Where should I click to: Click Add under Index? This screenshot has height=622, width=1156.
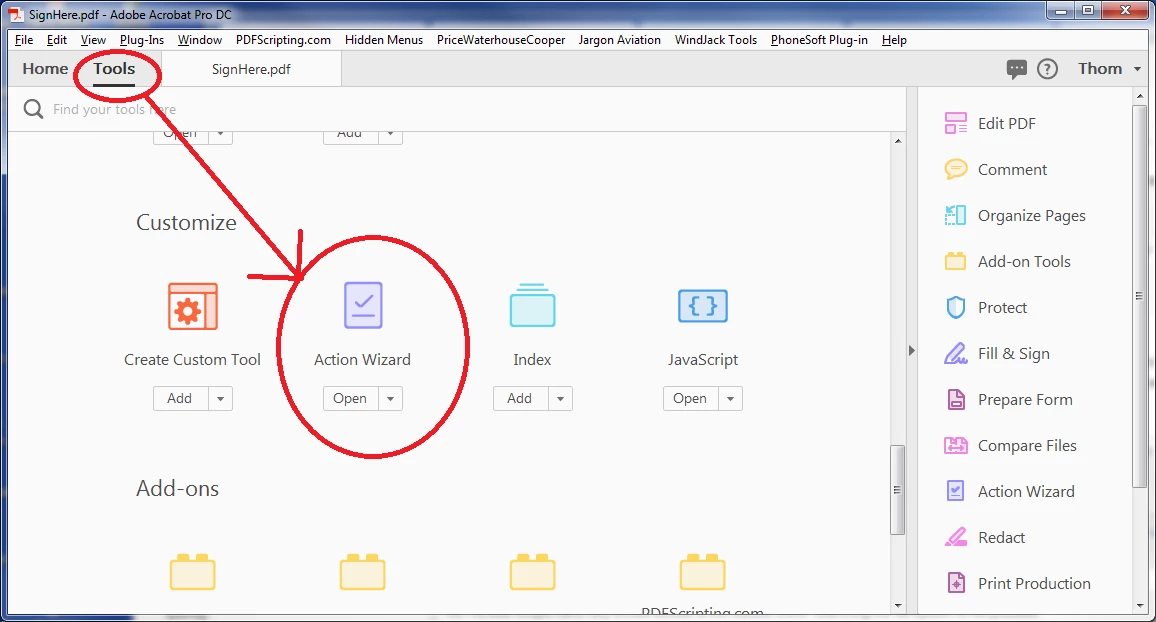520,399
